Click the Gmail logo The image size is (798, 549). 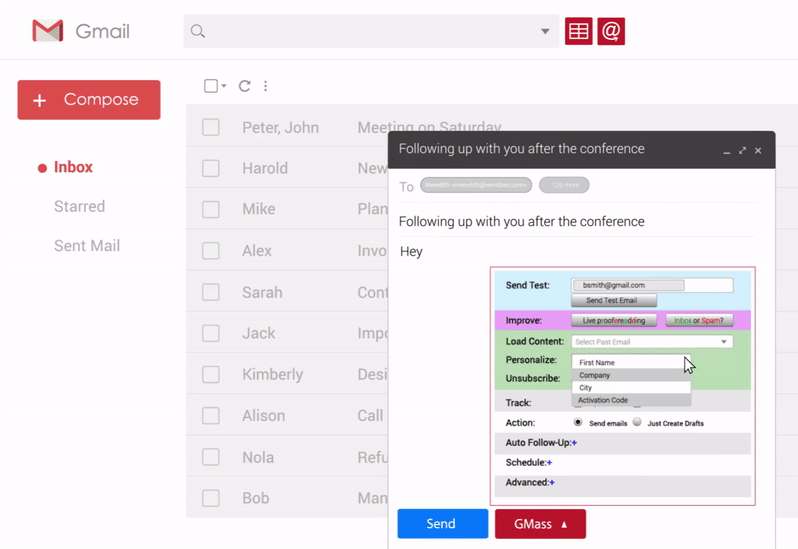tap(48, 31)
